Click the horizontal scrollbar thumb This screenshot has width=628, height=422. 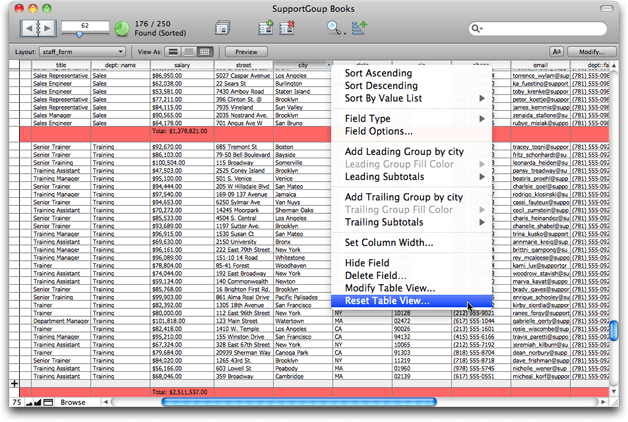point(299,402)
